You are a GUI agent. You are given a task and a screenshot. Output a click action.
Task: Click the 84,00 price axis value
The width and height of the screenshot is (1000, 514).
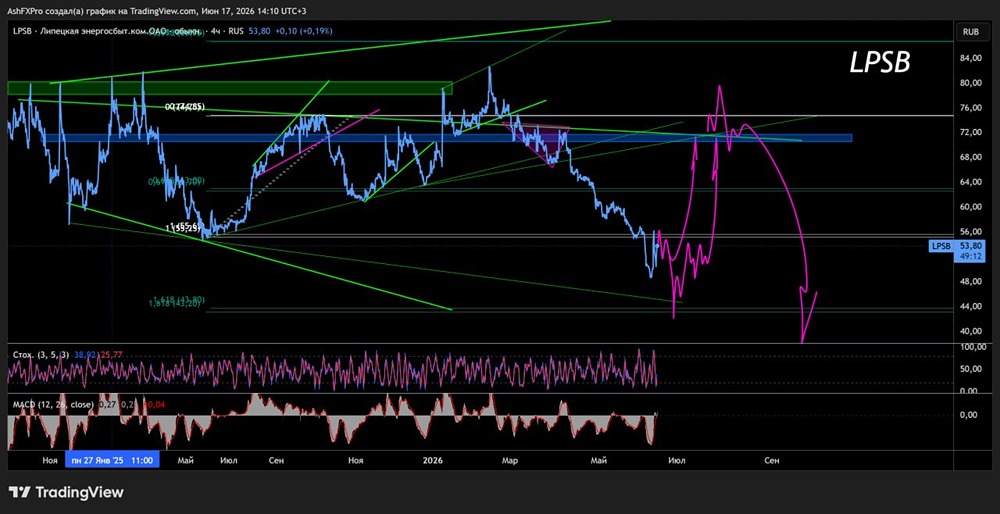pos(973,59)
